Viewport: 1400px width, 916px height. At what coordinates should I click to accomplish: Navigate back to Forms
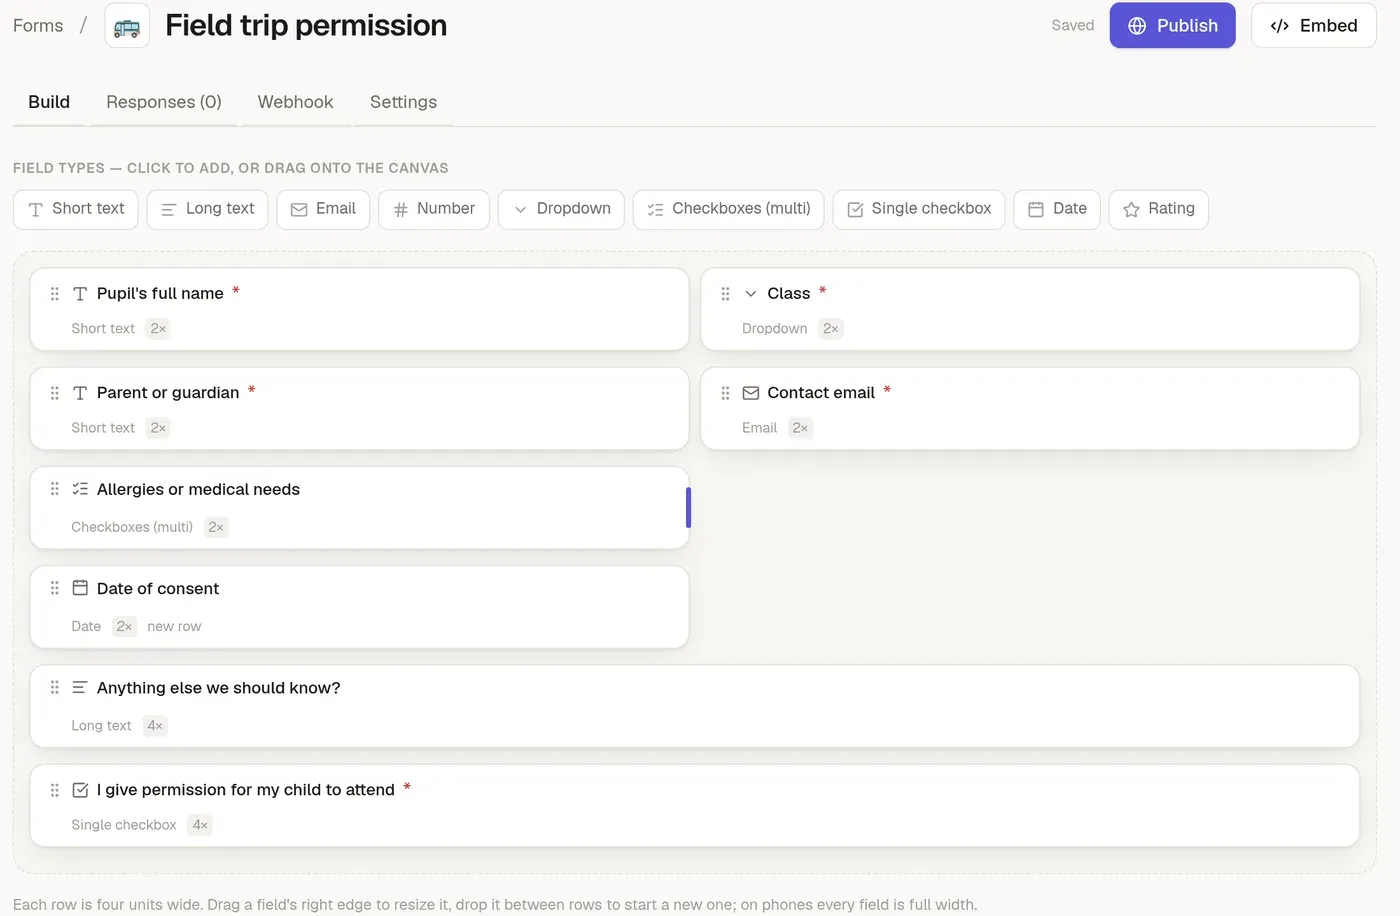click(x=38, y=26)
